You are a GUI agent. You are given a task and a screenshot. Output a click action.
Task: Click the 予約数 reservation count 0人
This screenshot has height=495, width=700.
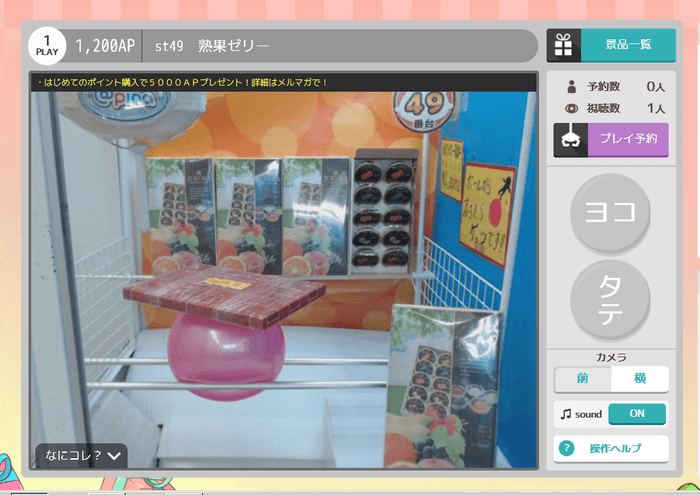point(655,86)
